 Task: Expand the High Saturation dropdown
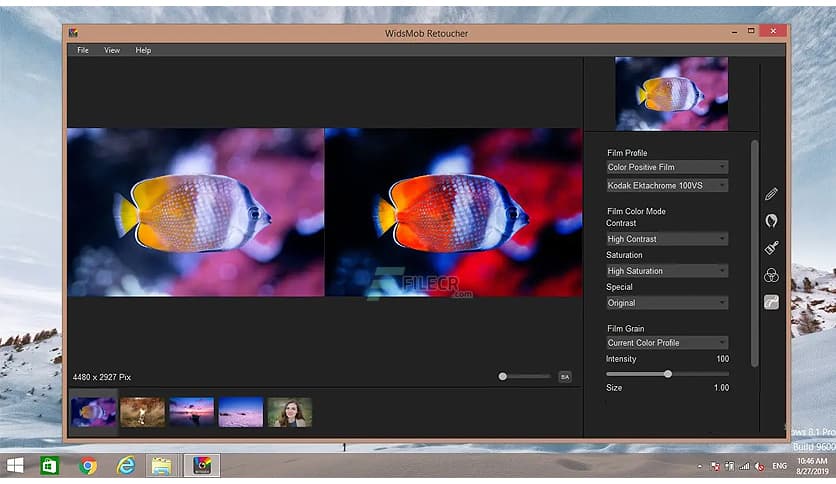[x=667, y=271]
